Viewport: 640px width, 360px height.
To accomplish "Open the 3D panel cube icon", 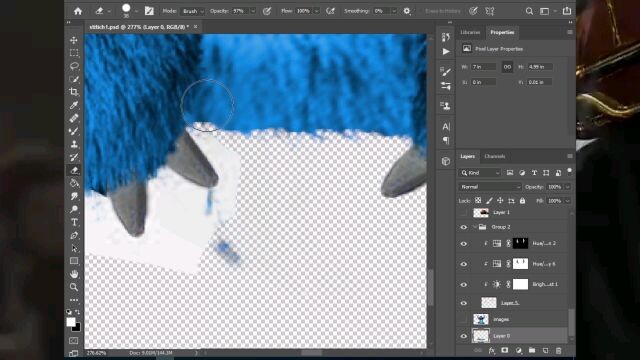I will tap(446, 161).
